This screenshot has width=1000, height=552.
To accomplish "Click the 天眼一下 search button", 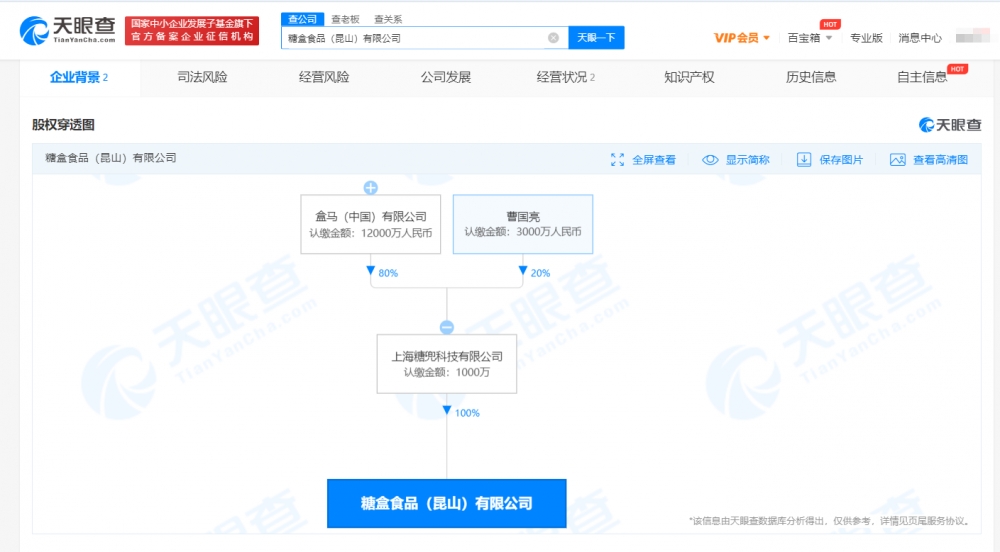I will 596,38.
